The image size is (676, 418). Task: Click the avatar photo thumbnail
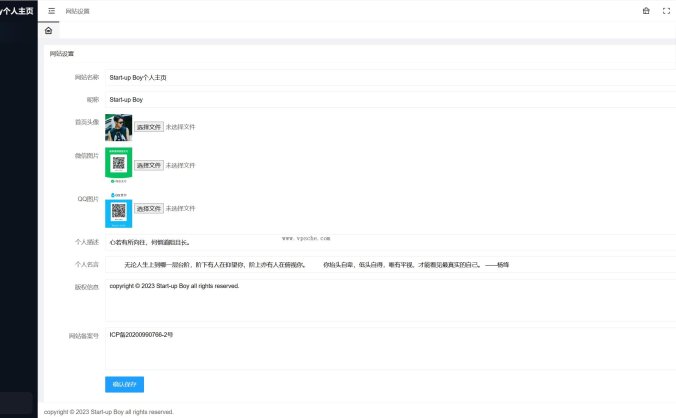(119, 128)
